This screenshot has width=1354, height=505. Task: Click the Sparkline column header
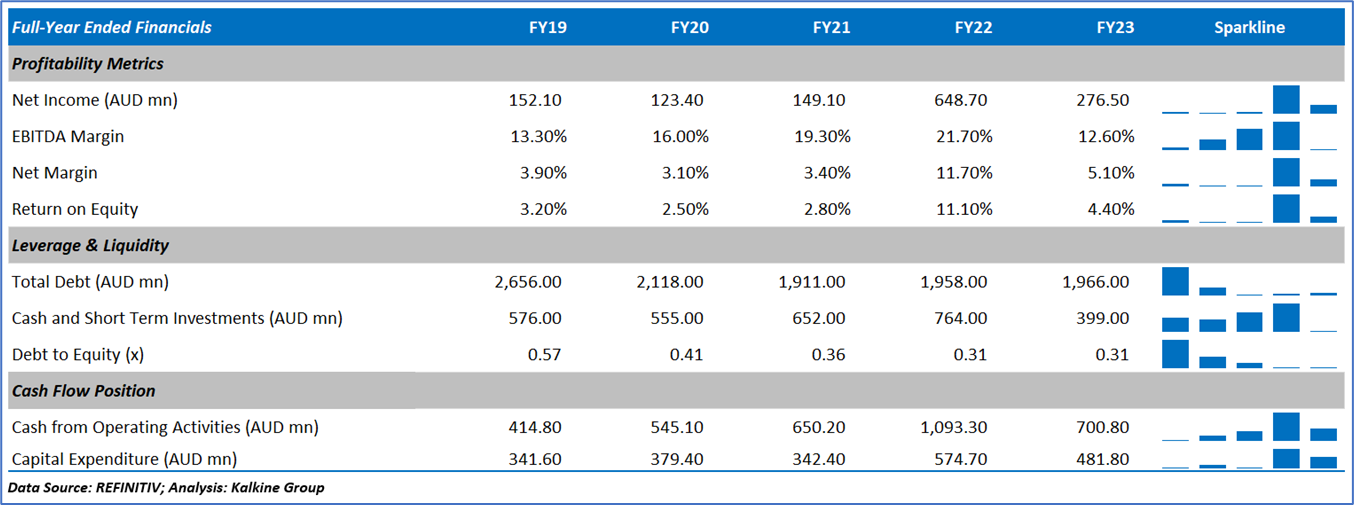[x=1249, y=28]
